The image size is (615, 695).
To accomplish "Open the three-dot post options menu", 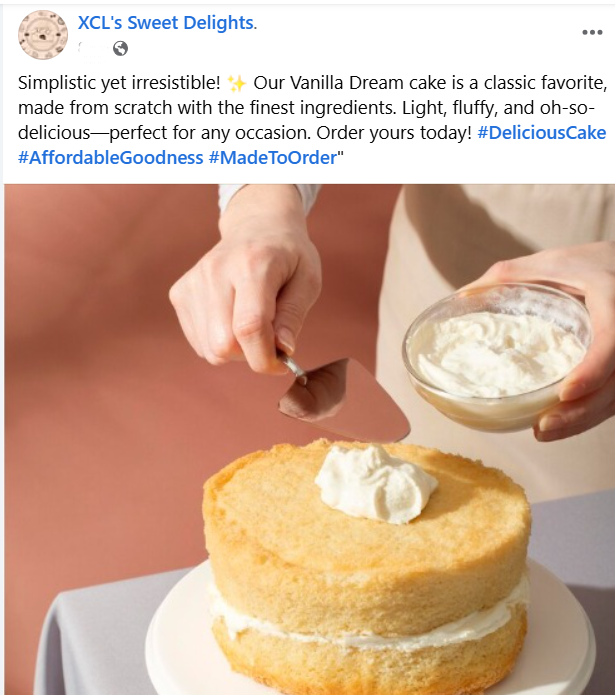I will point(592,32).
